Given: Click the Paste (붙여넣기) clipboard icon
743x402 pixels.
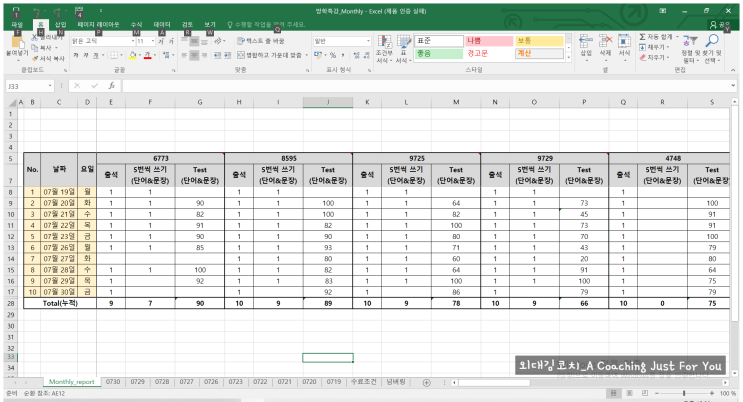Looking at the screenshot, I should click(17, 43).
